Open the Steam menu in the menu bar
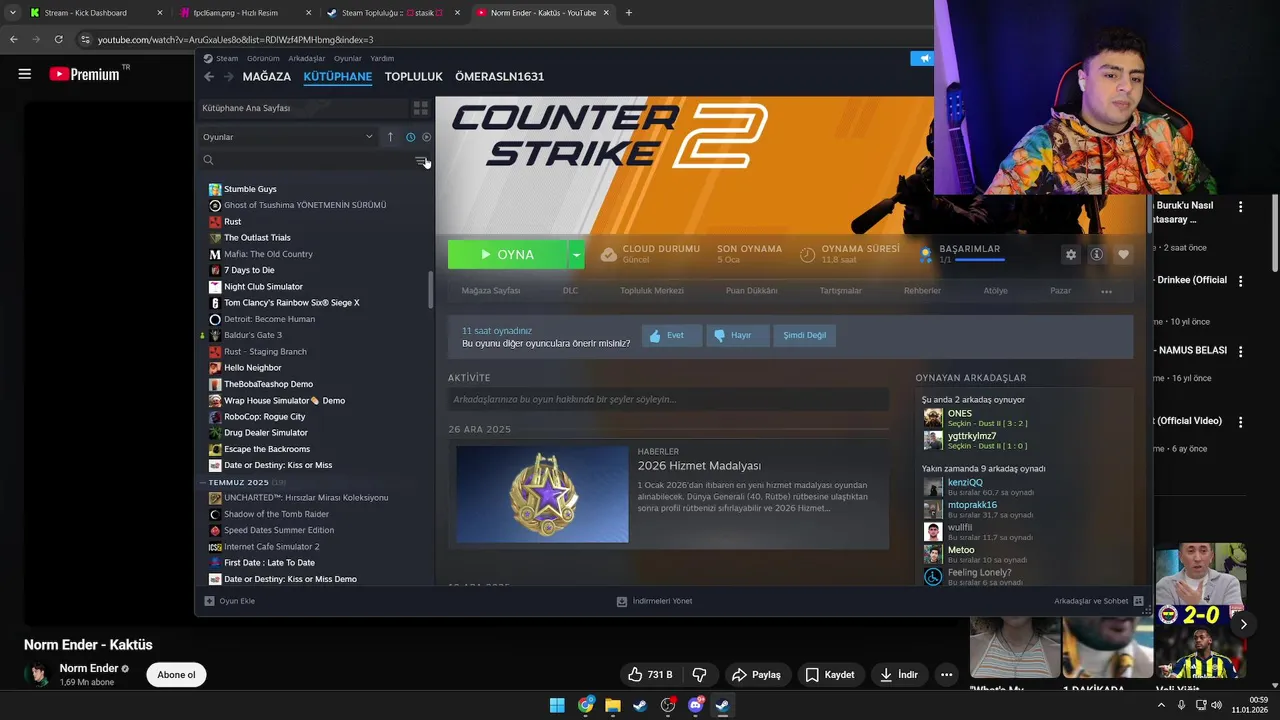Viewport: 1280px width, 720px height. (227, 58)
